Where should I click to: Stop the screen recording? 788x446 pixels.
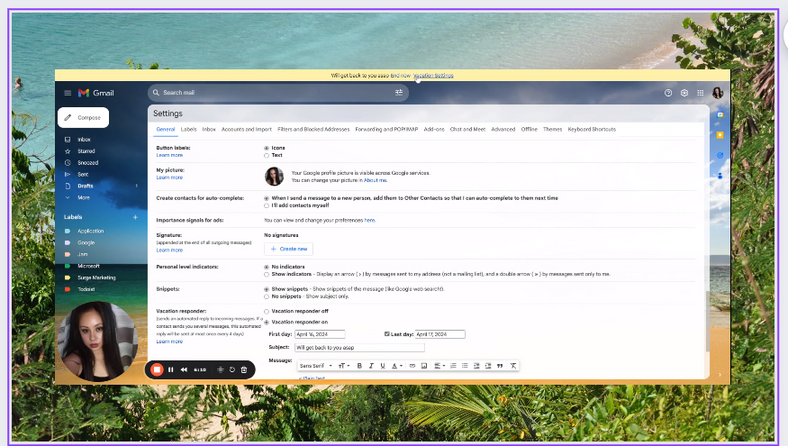coord(157,370)
